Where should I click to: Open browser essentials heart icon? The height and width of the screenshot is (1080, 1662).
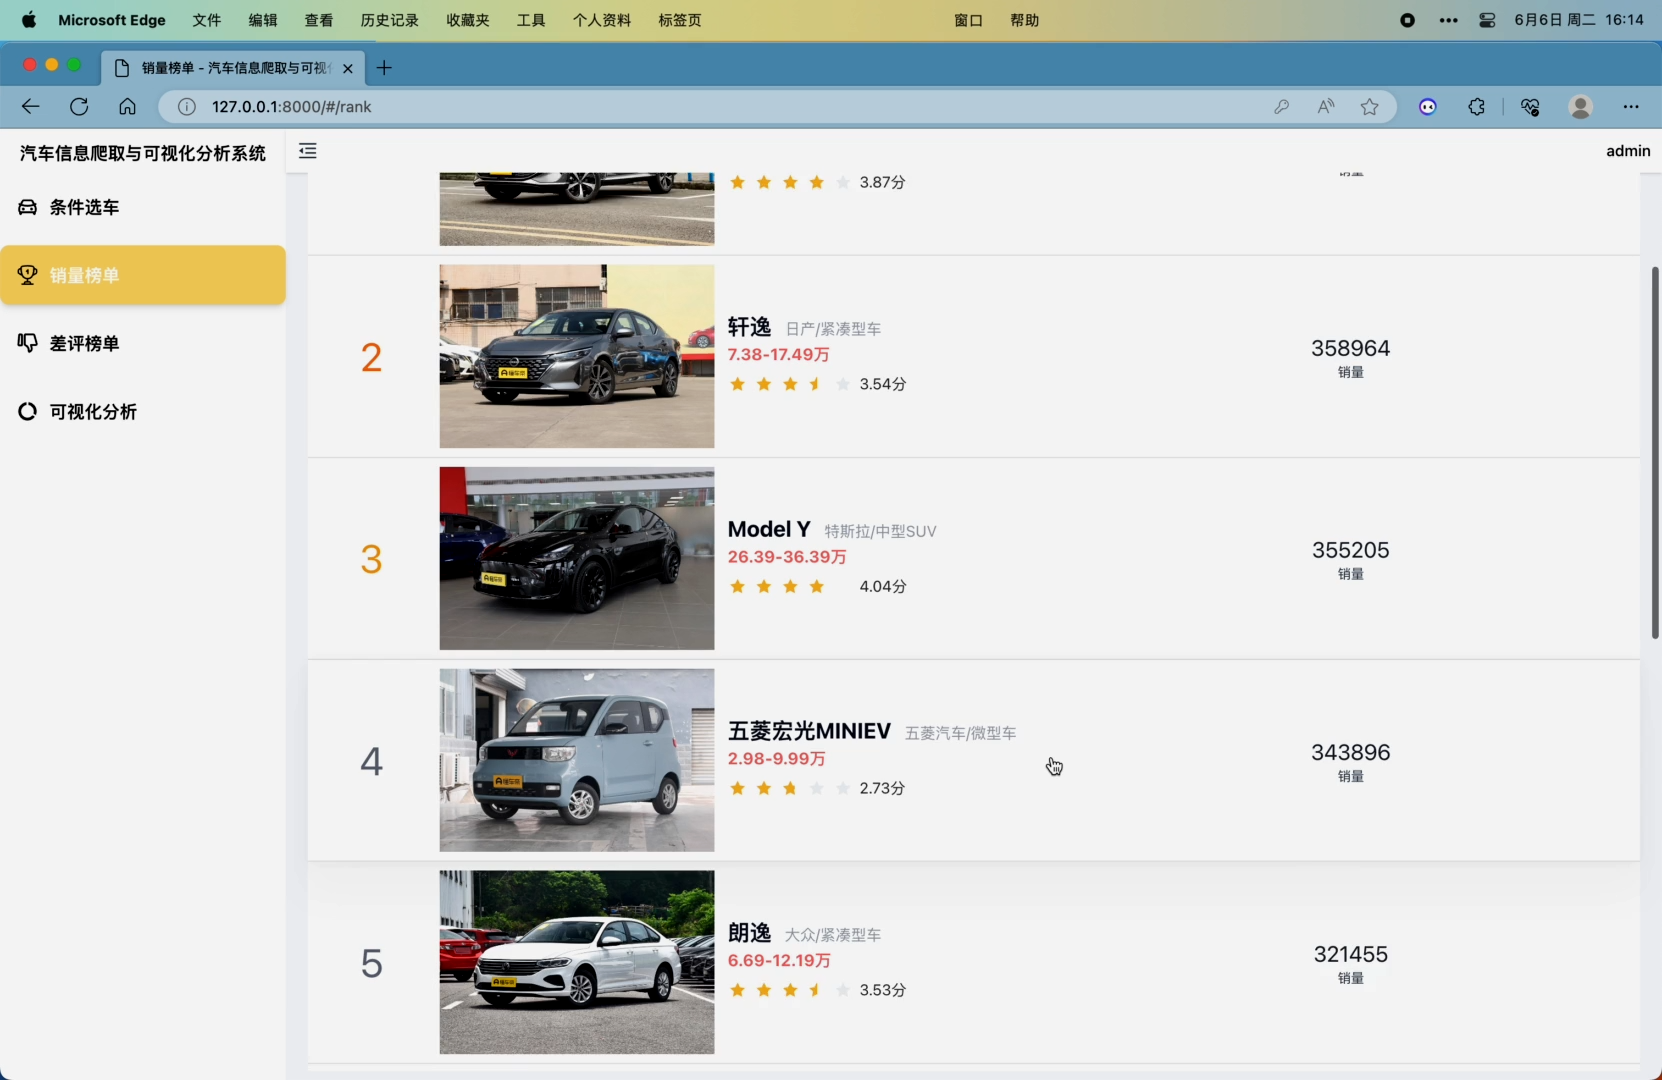click(1530, 106)
